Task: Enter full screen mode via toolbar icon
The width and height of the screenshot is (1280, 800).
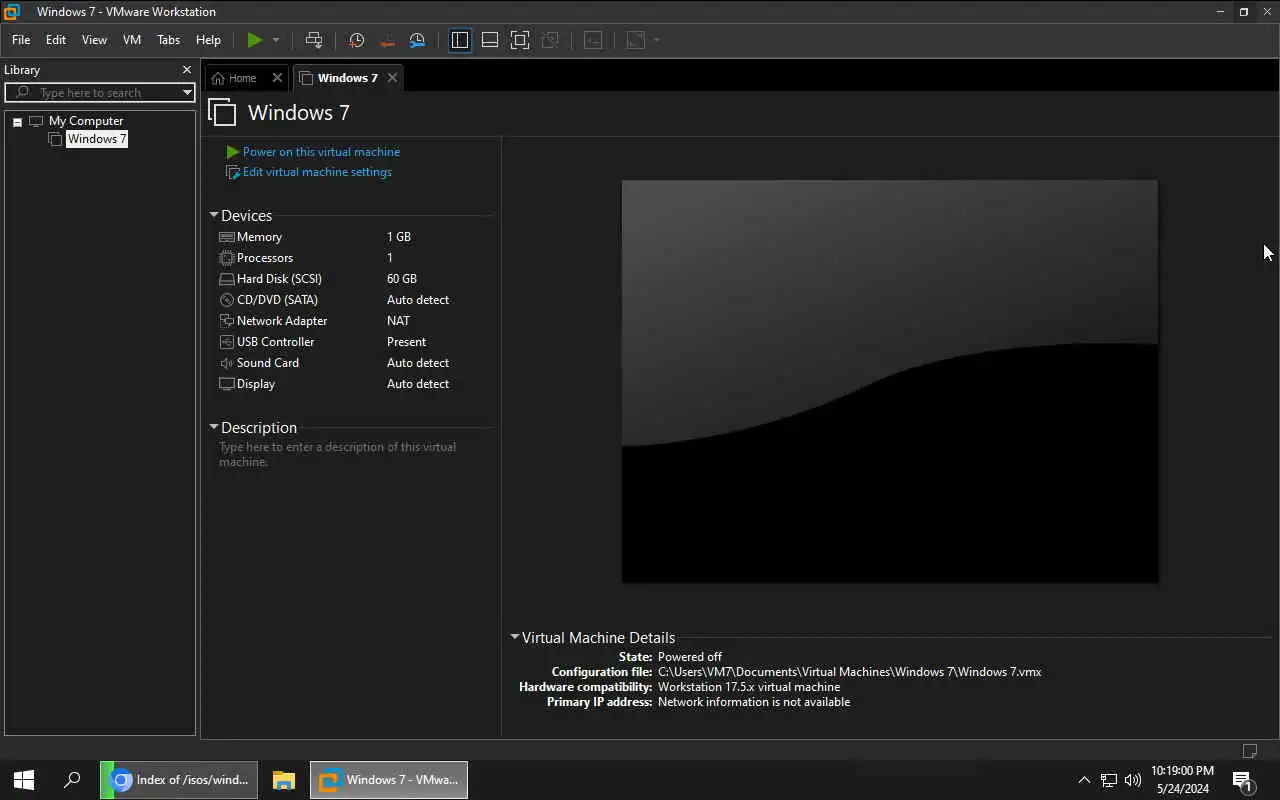Action: click(x=520, y=40)
